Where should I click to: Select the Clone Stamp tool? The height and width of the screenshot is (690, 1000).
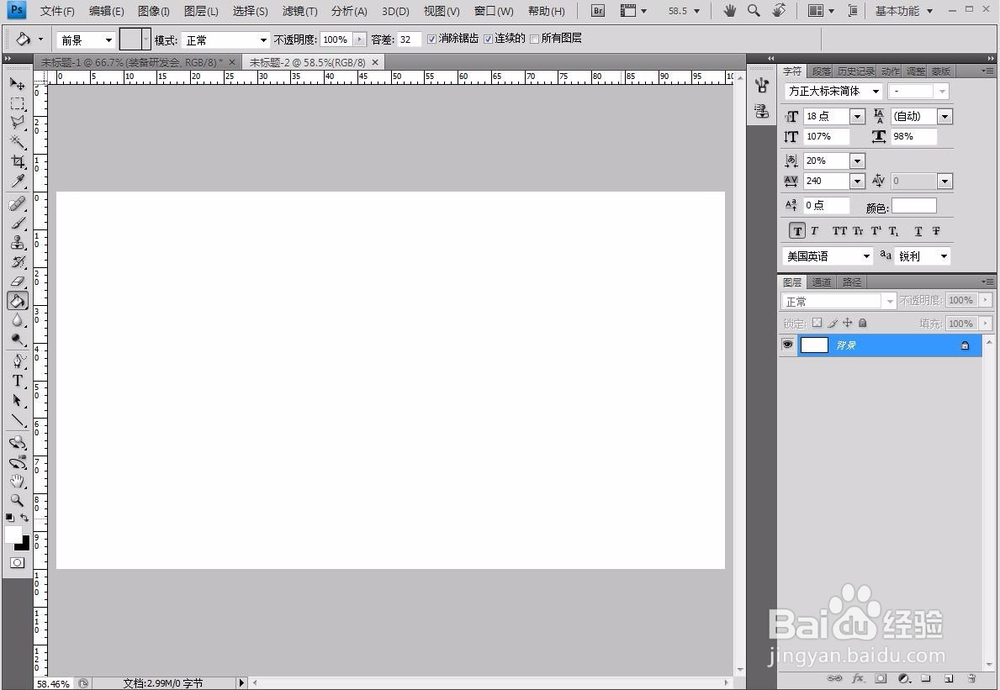click(x=17, y=242)
